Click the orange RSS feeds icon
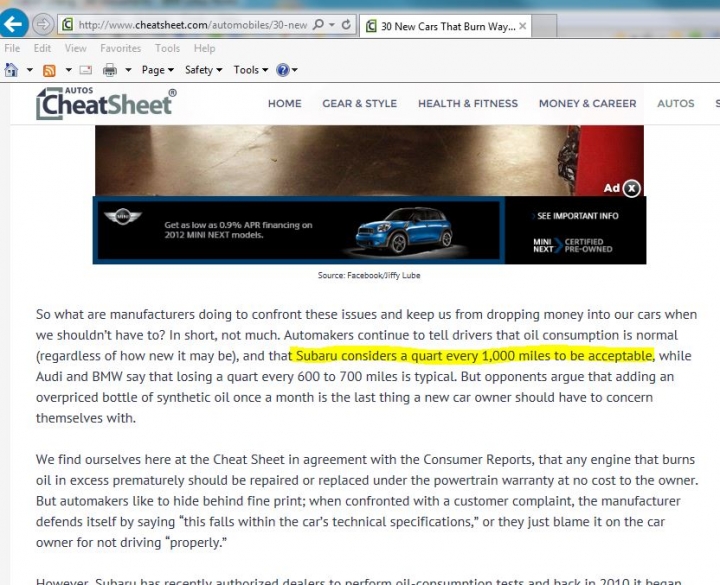This screenshot has width=720, height=585. 49,70
